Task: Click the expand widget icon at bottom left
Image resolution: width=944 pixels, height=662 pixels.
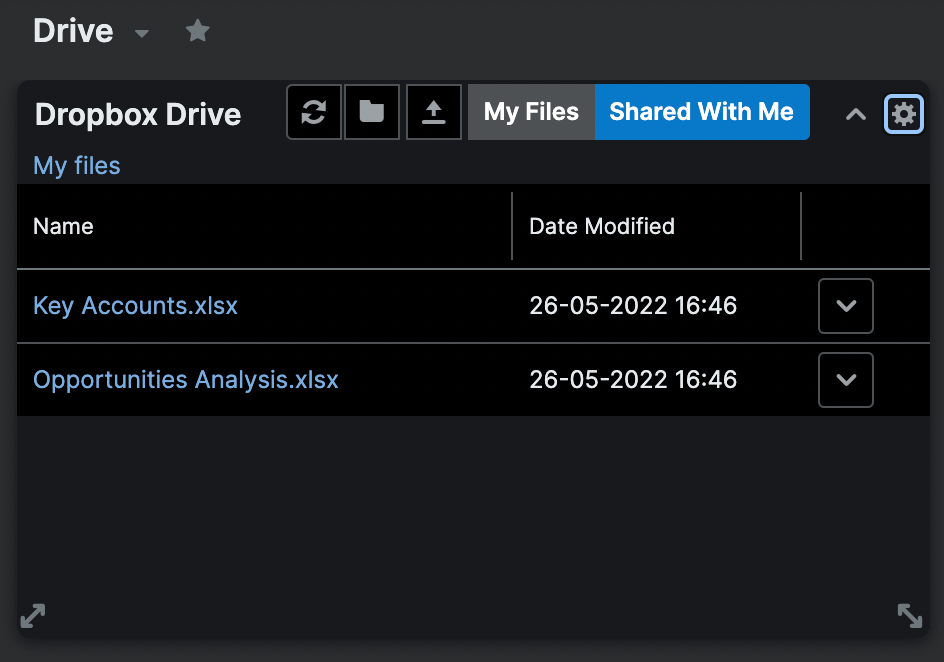Action: (32, 615)
